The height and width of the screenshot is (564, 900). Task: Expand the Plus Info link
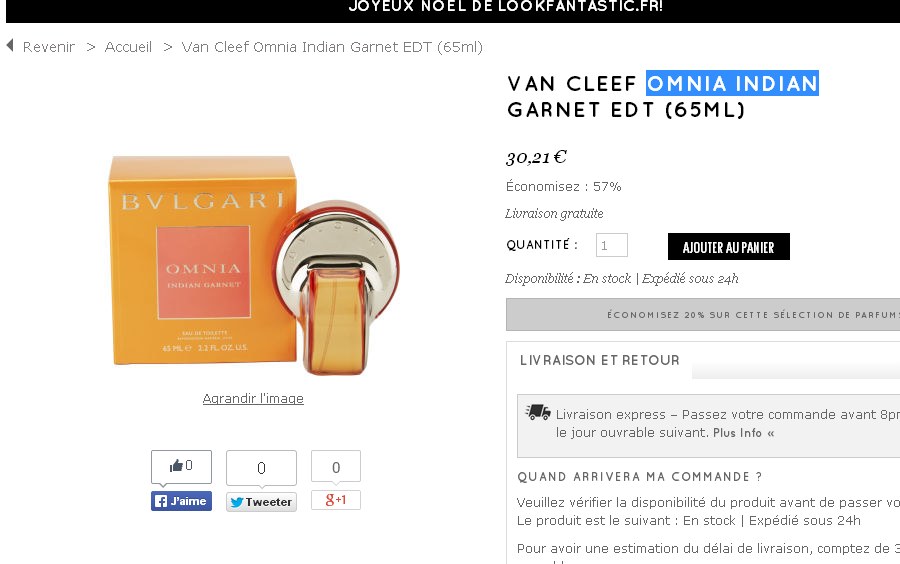pyautogui.click(x=743, y=433)
